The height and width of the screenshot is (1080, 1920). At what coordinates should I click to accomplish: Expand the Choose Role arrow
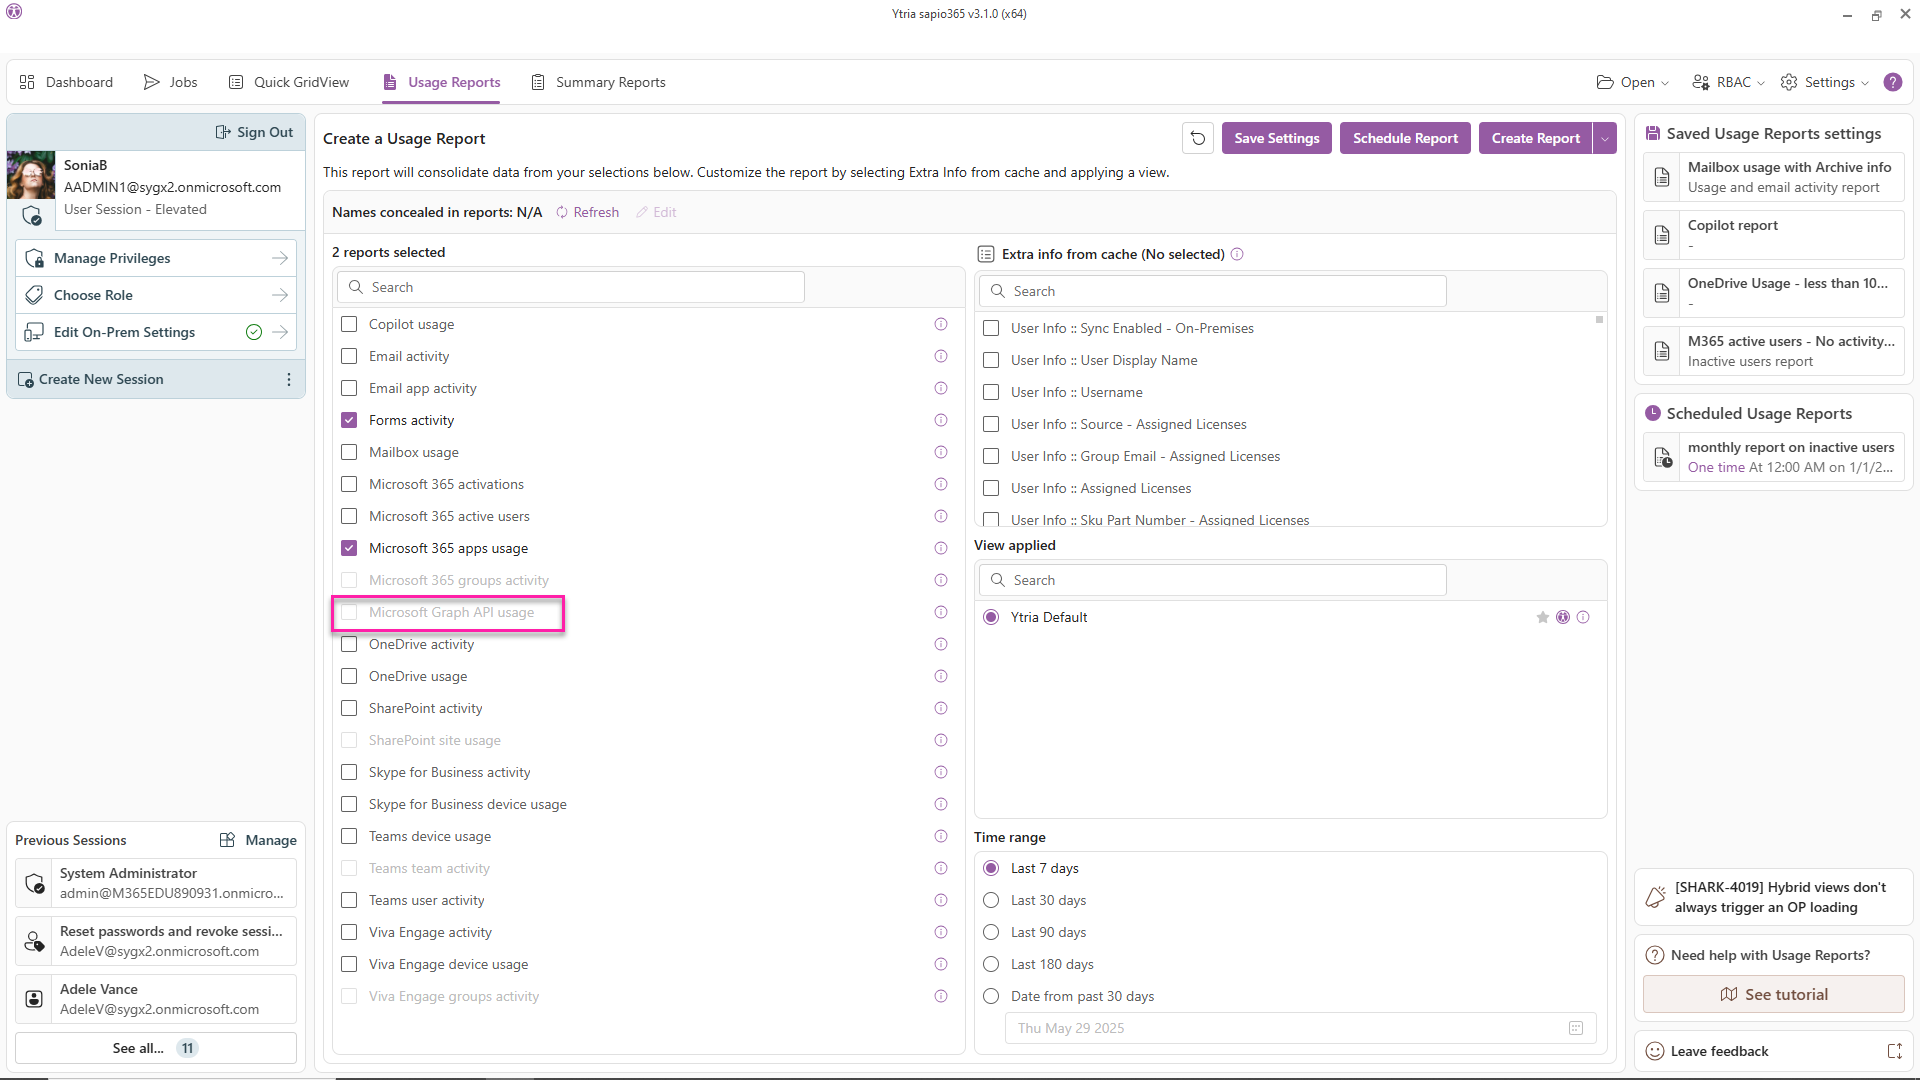[x=280, y=295]
